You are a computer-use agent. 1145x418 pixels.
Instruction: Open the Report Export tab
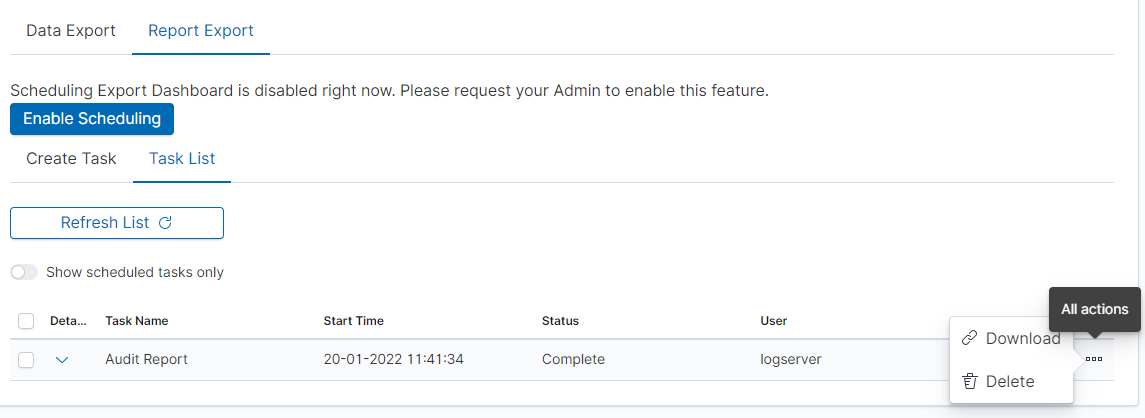pos(201,31)
